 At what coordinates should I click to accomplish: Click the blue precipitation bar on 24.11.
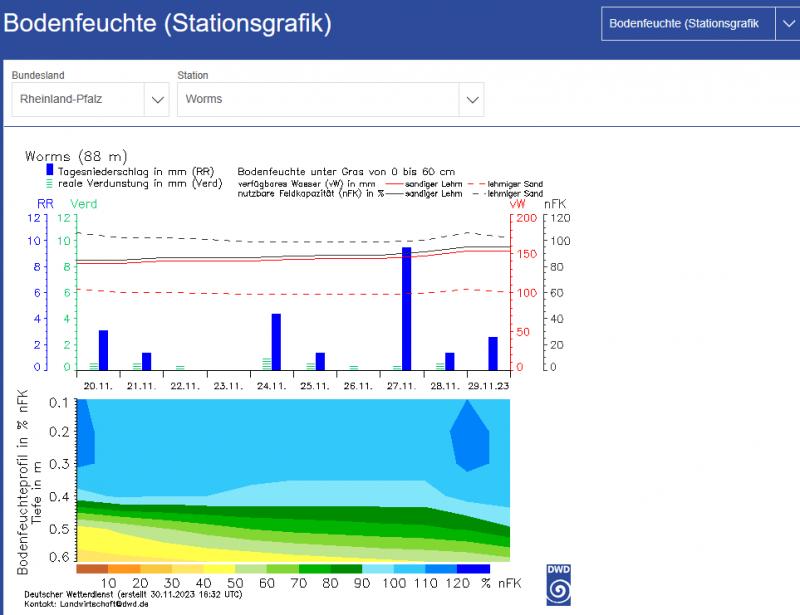click(x=276, y=342)
